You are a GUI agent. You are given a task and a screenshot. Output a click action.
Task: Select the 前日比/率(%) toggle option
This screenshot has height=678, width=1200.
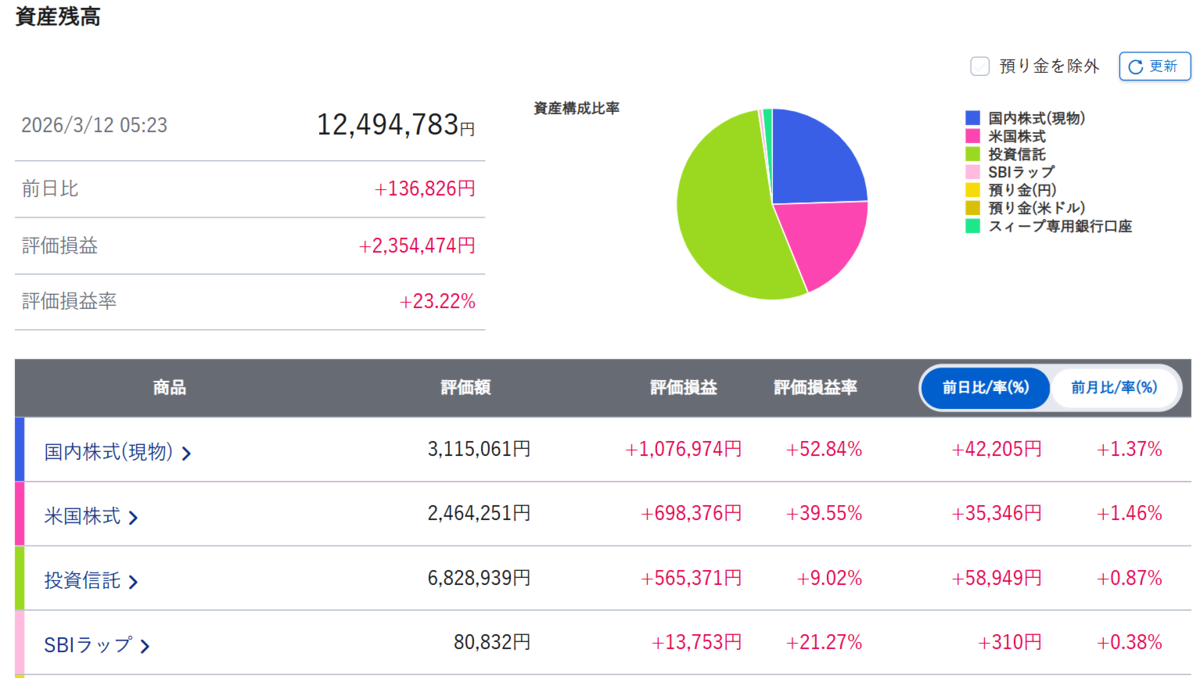coord(985,388)
